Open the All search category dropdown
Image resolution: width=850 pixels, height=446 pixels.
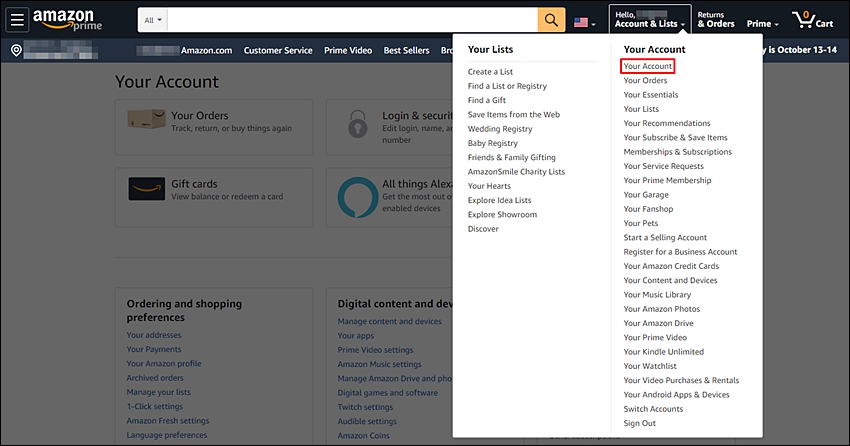click(153, 20)
